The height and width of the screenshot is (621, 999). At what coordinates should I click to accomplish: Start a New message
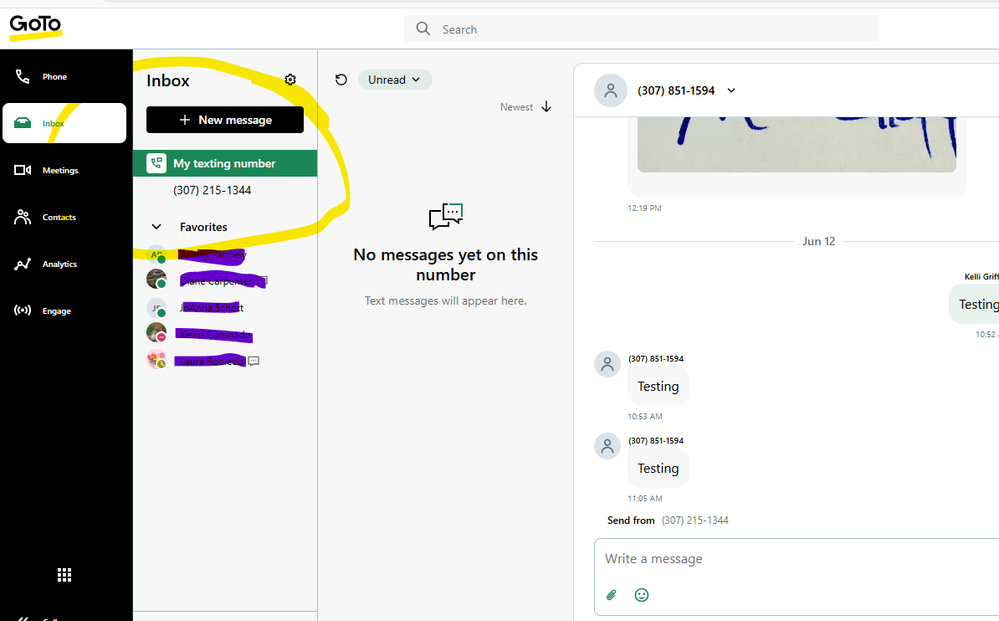point(225,120)
